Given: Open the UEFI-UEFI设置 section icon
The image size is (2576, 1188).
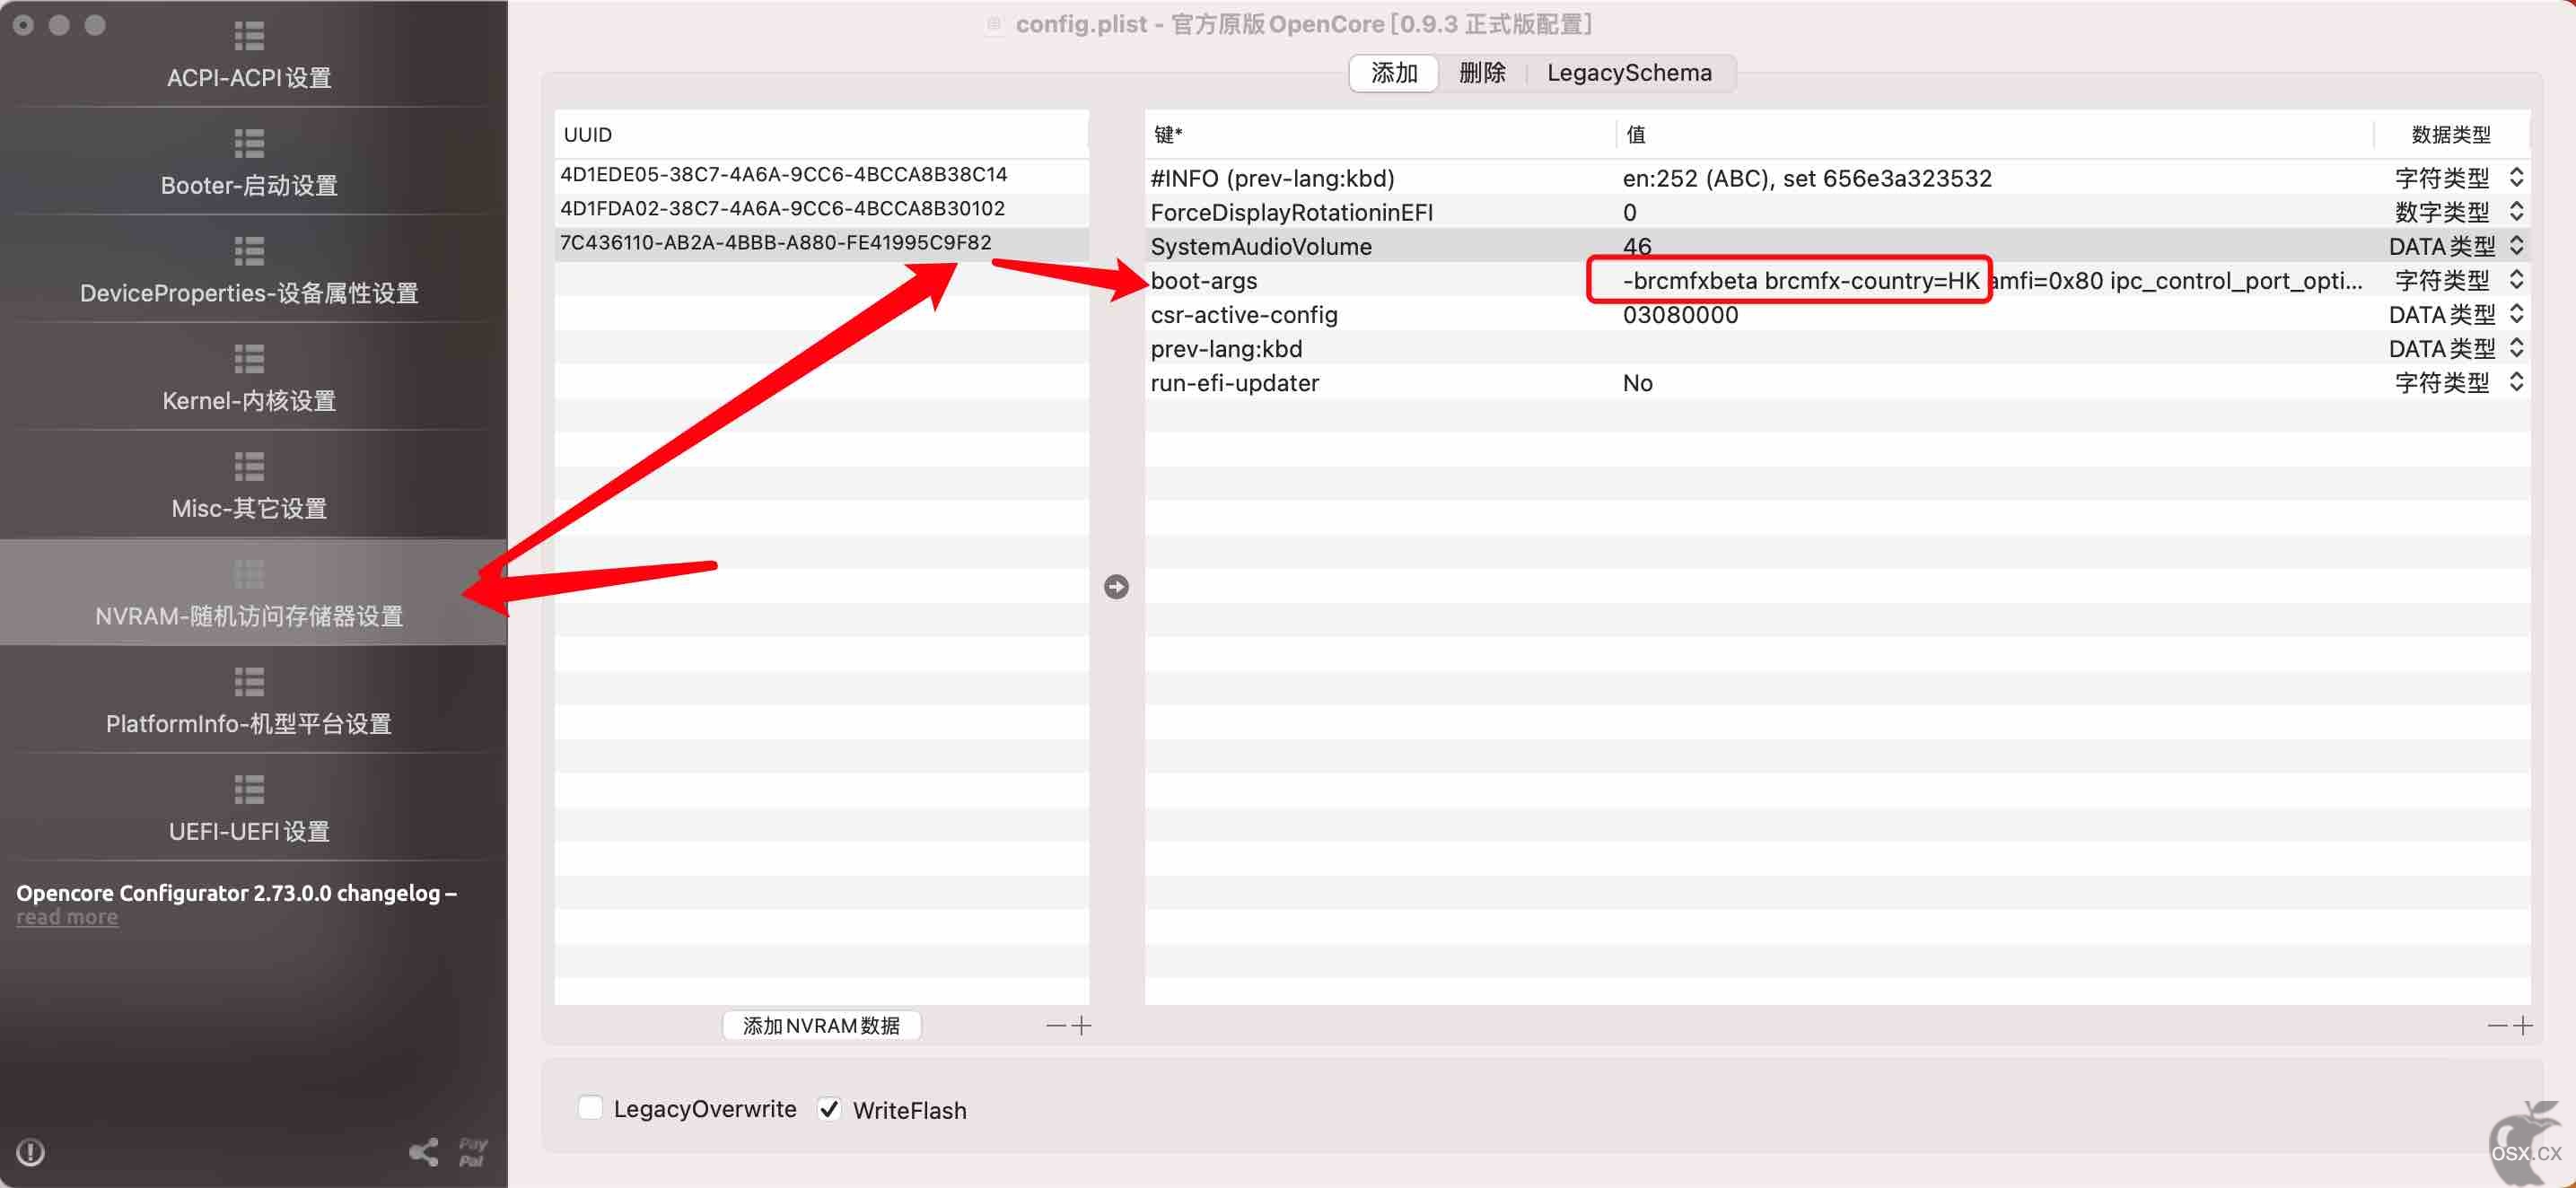Looking at the screenshot, I should [x=249, y=790].
